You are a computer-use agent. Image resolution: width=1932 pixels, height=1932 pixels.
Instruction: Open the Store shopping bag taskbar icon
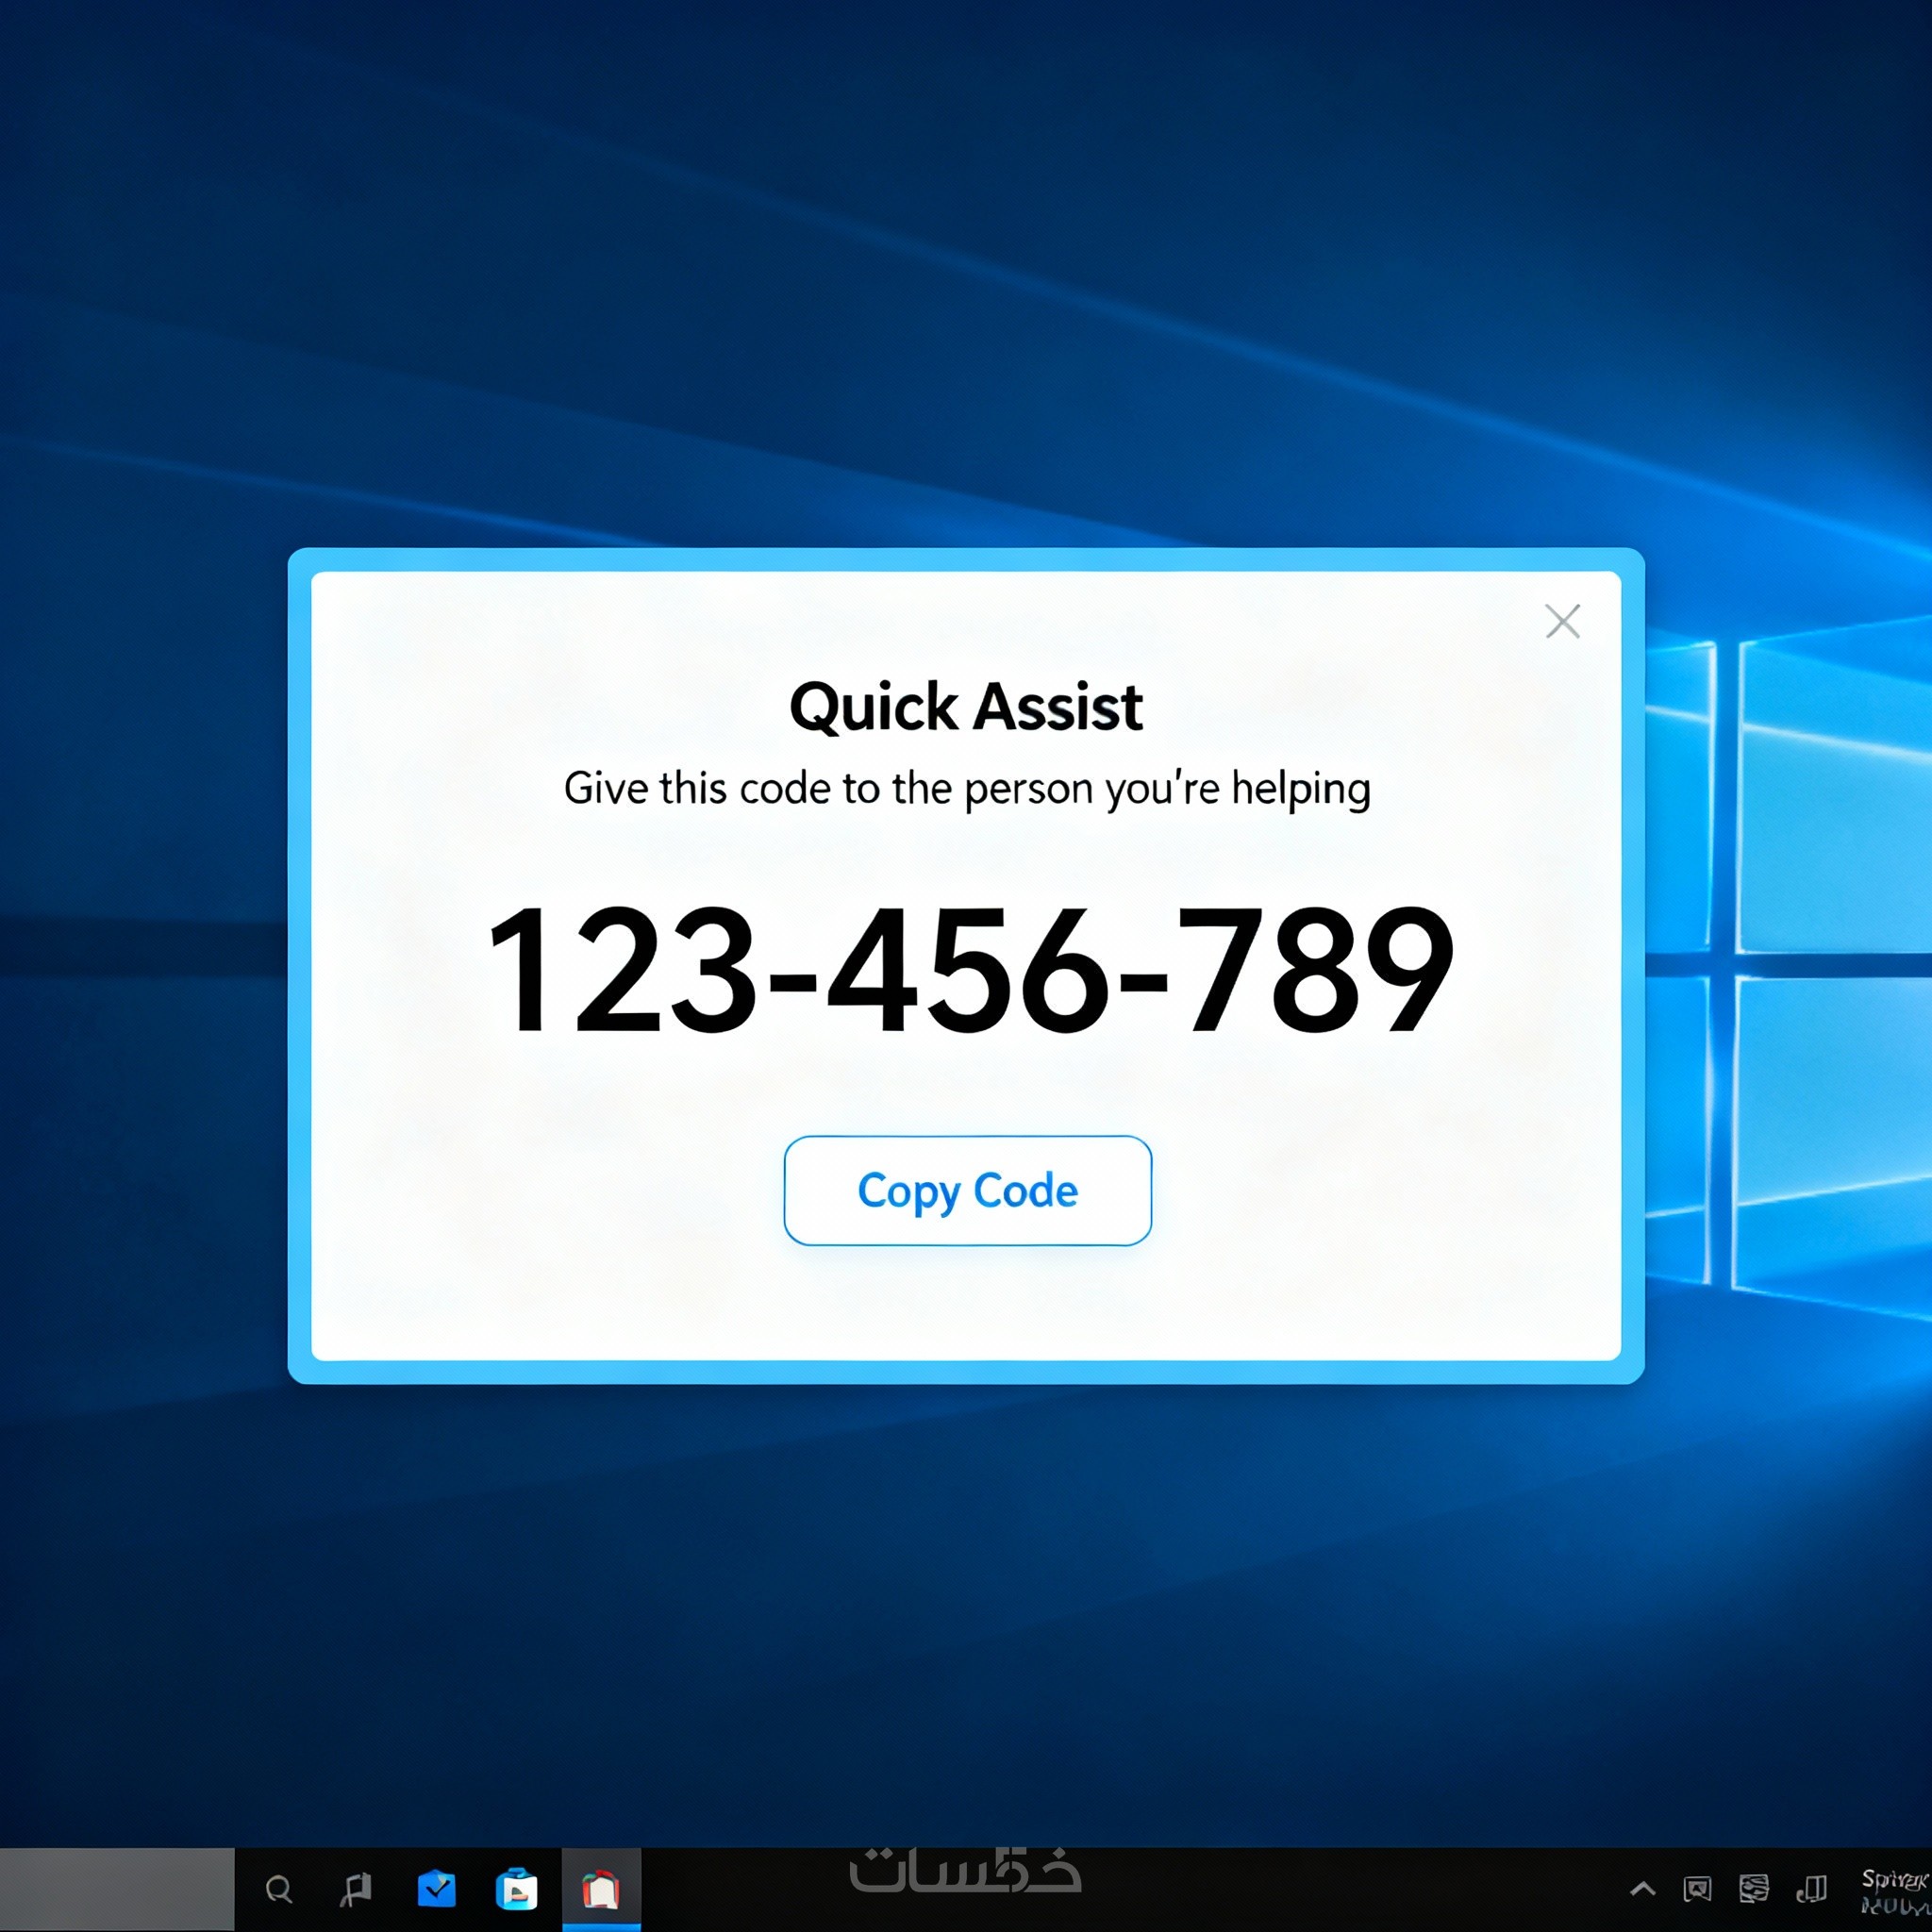[x=517, y=1890]
